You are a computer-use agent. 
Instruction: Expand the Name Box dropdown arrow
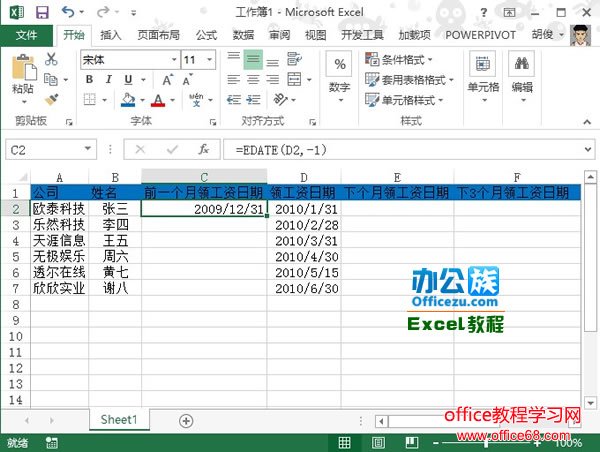coord(88,148)
